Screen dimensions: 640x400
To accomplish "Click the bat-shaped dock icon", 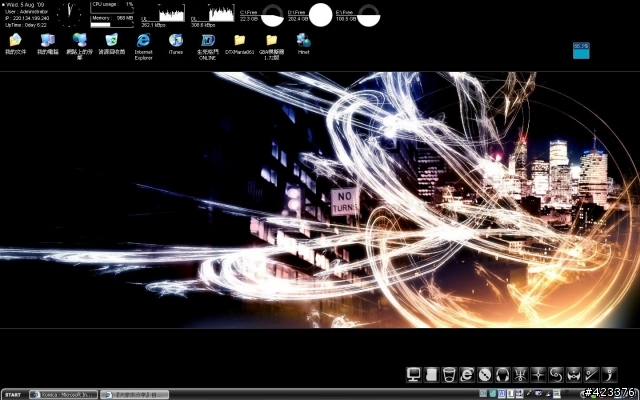I will (573, 374).
